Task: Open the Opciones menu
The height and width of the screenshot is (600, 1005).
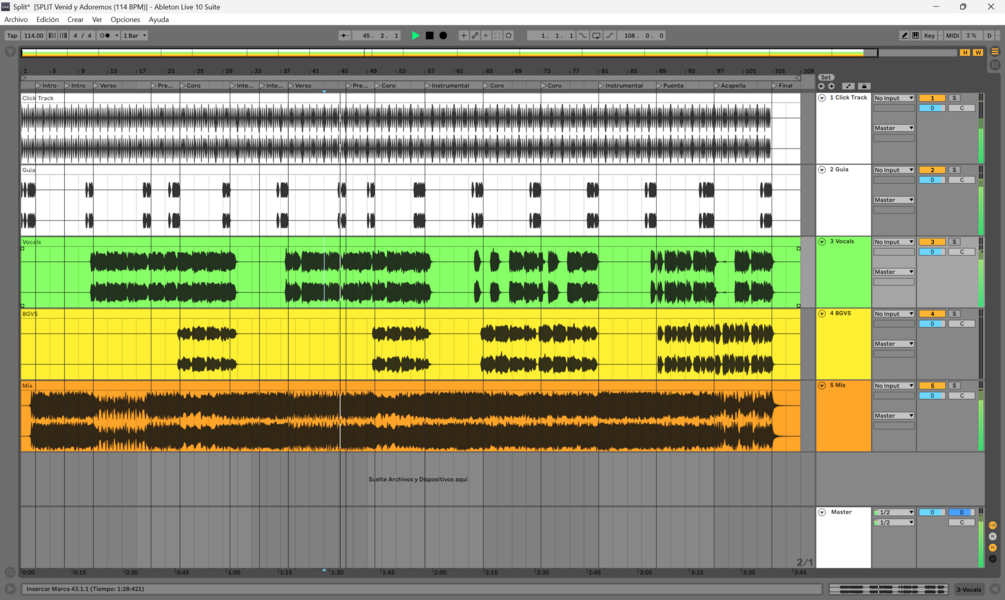Action: coord(125,20)
